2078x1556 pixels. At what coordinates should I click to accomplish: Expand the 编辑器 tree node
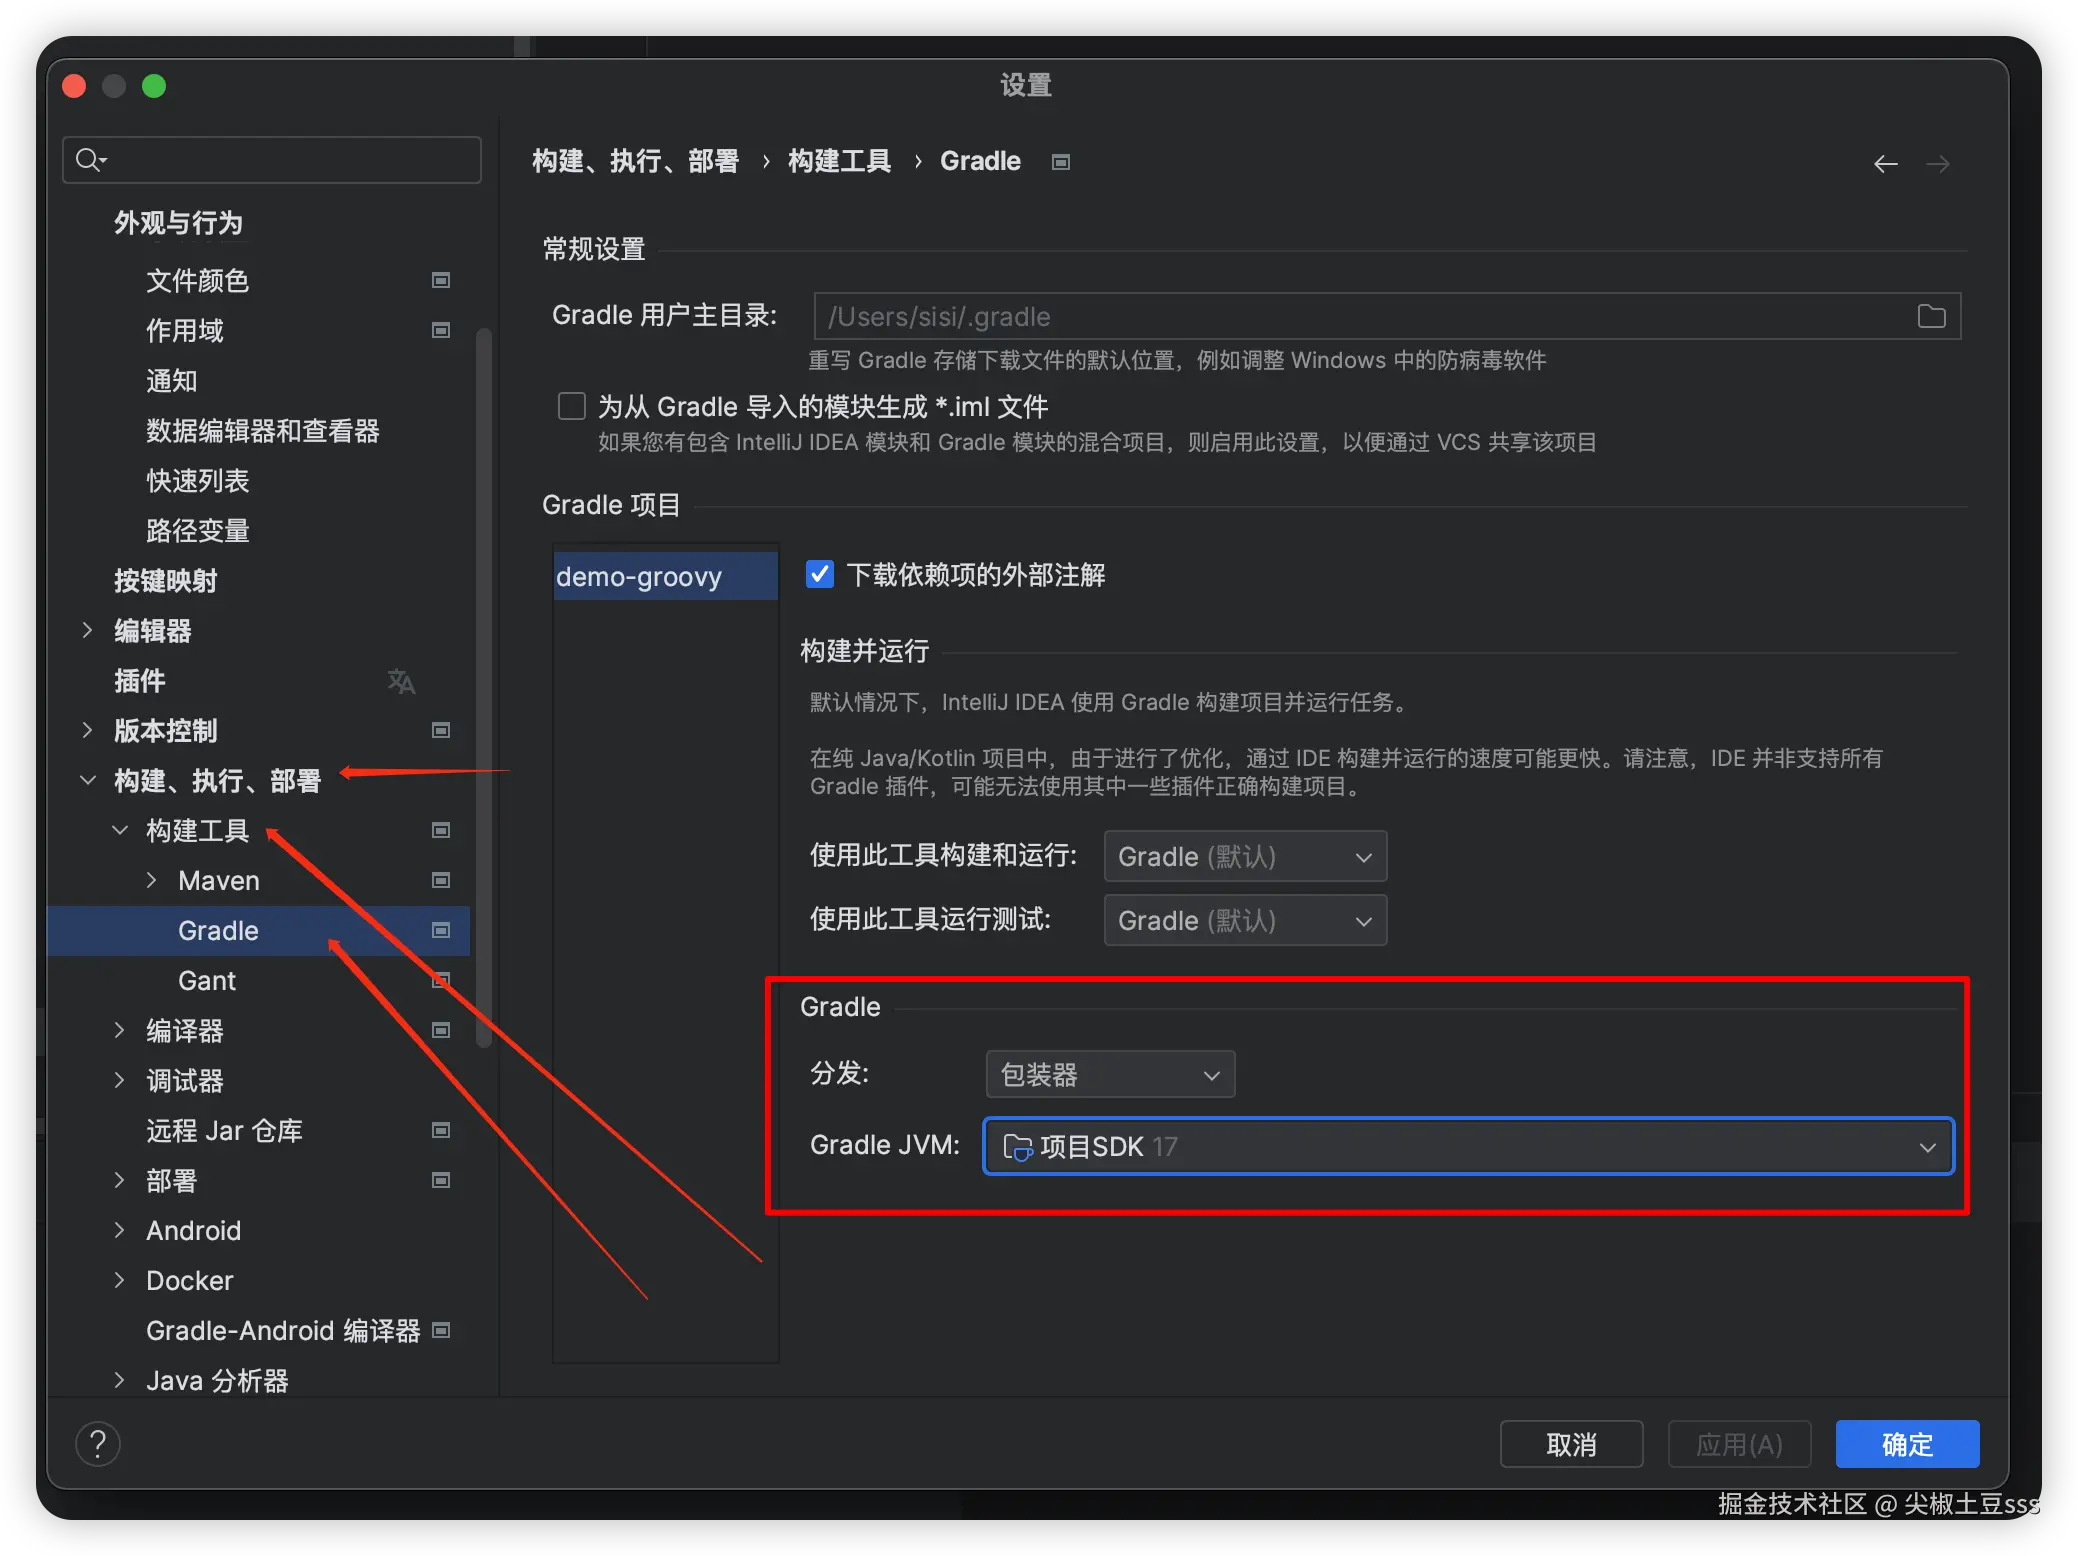click(87, 630)
